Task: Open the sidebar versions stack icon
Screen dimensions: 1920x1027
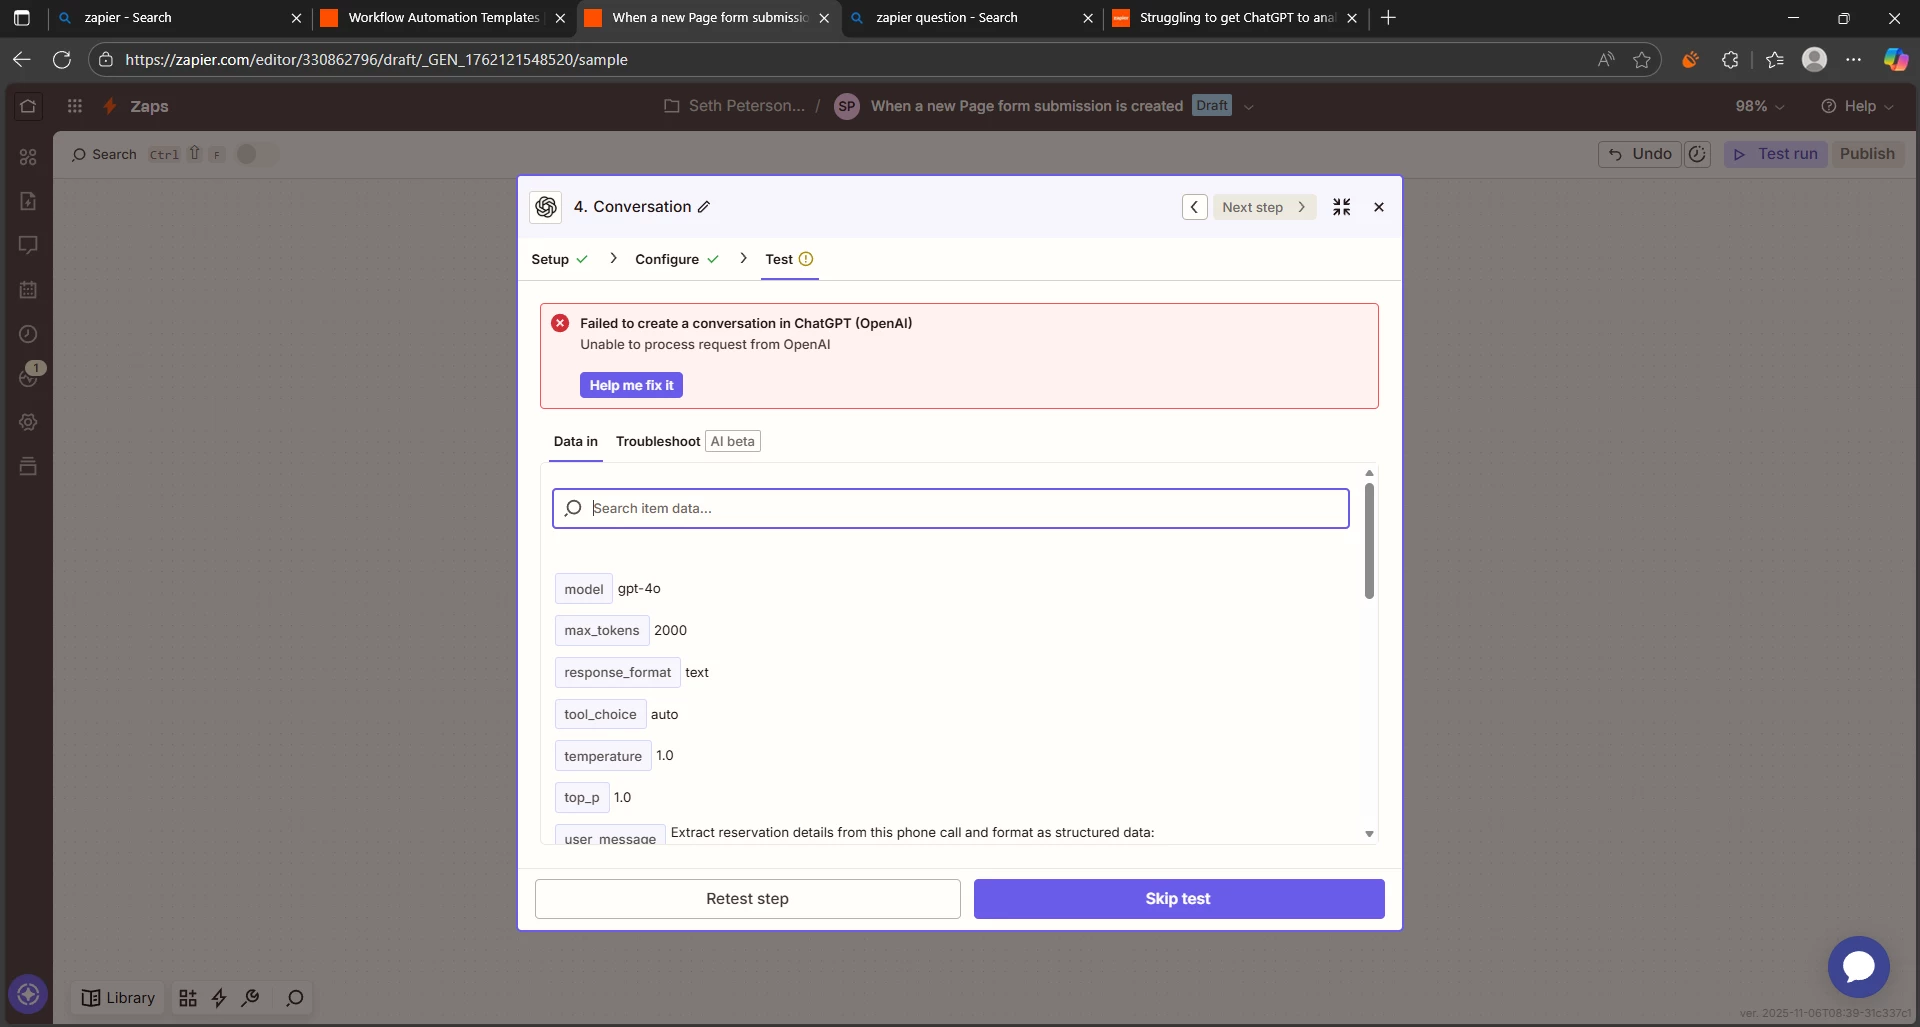Action: coord(28,466)
